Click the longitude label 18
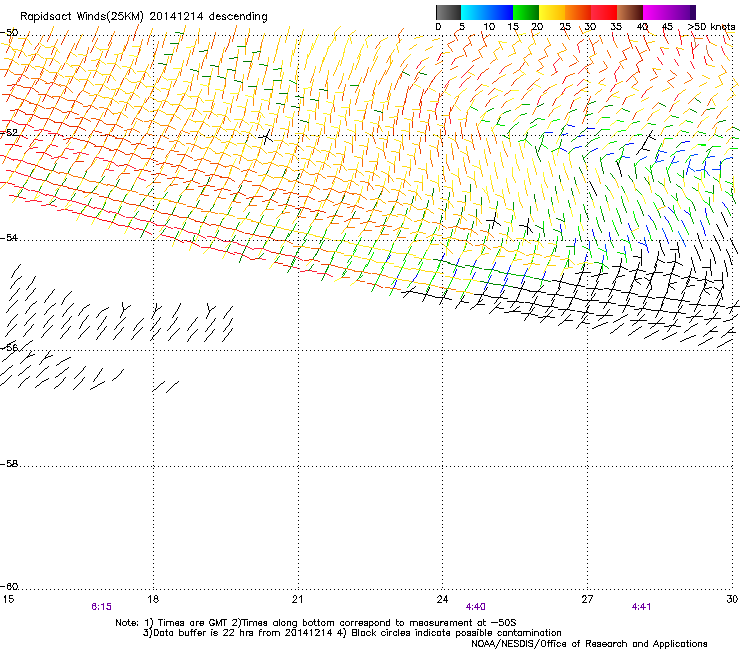Screen dimensions: 740x650 (153, 599)
